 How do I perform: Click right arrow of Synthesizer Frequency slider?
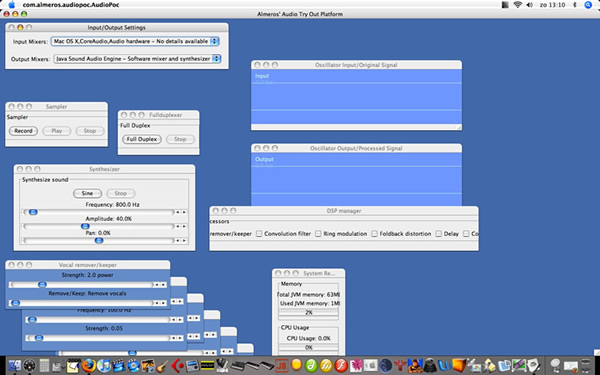pyautogui.click(x=184, y=212)
